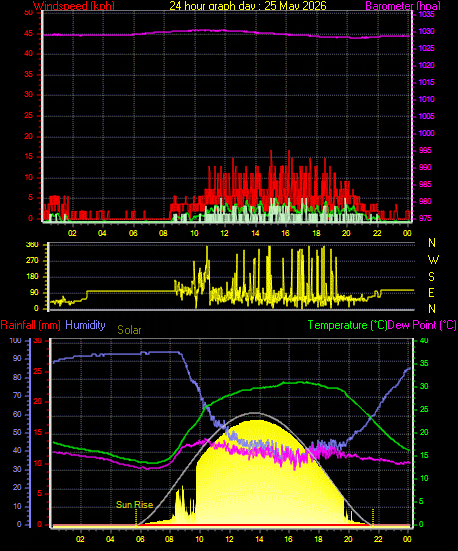The image size is (458, 551).
Task: Click hour 06 on the windspeed graph axis
Action: (133, 233)
